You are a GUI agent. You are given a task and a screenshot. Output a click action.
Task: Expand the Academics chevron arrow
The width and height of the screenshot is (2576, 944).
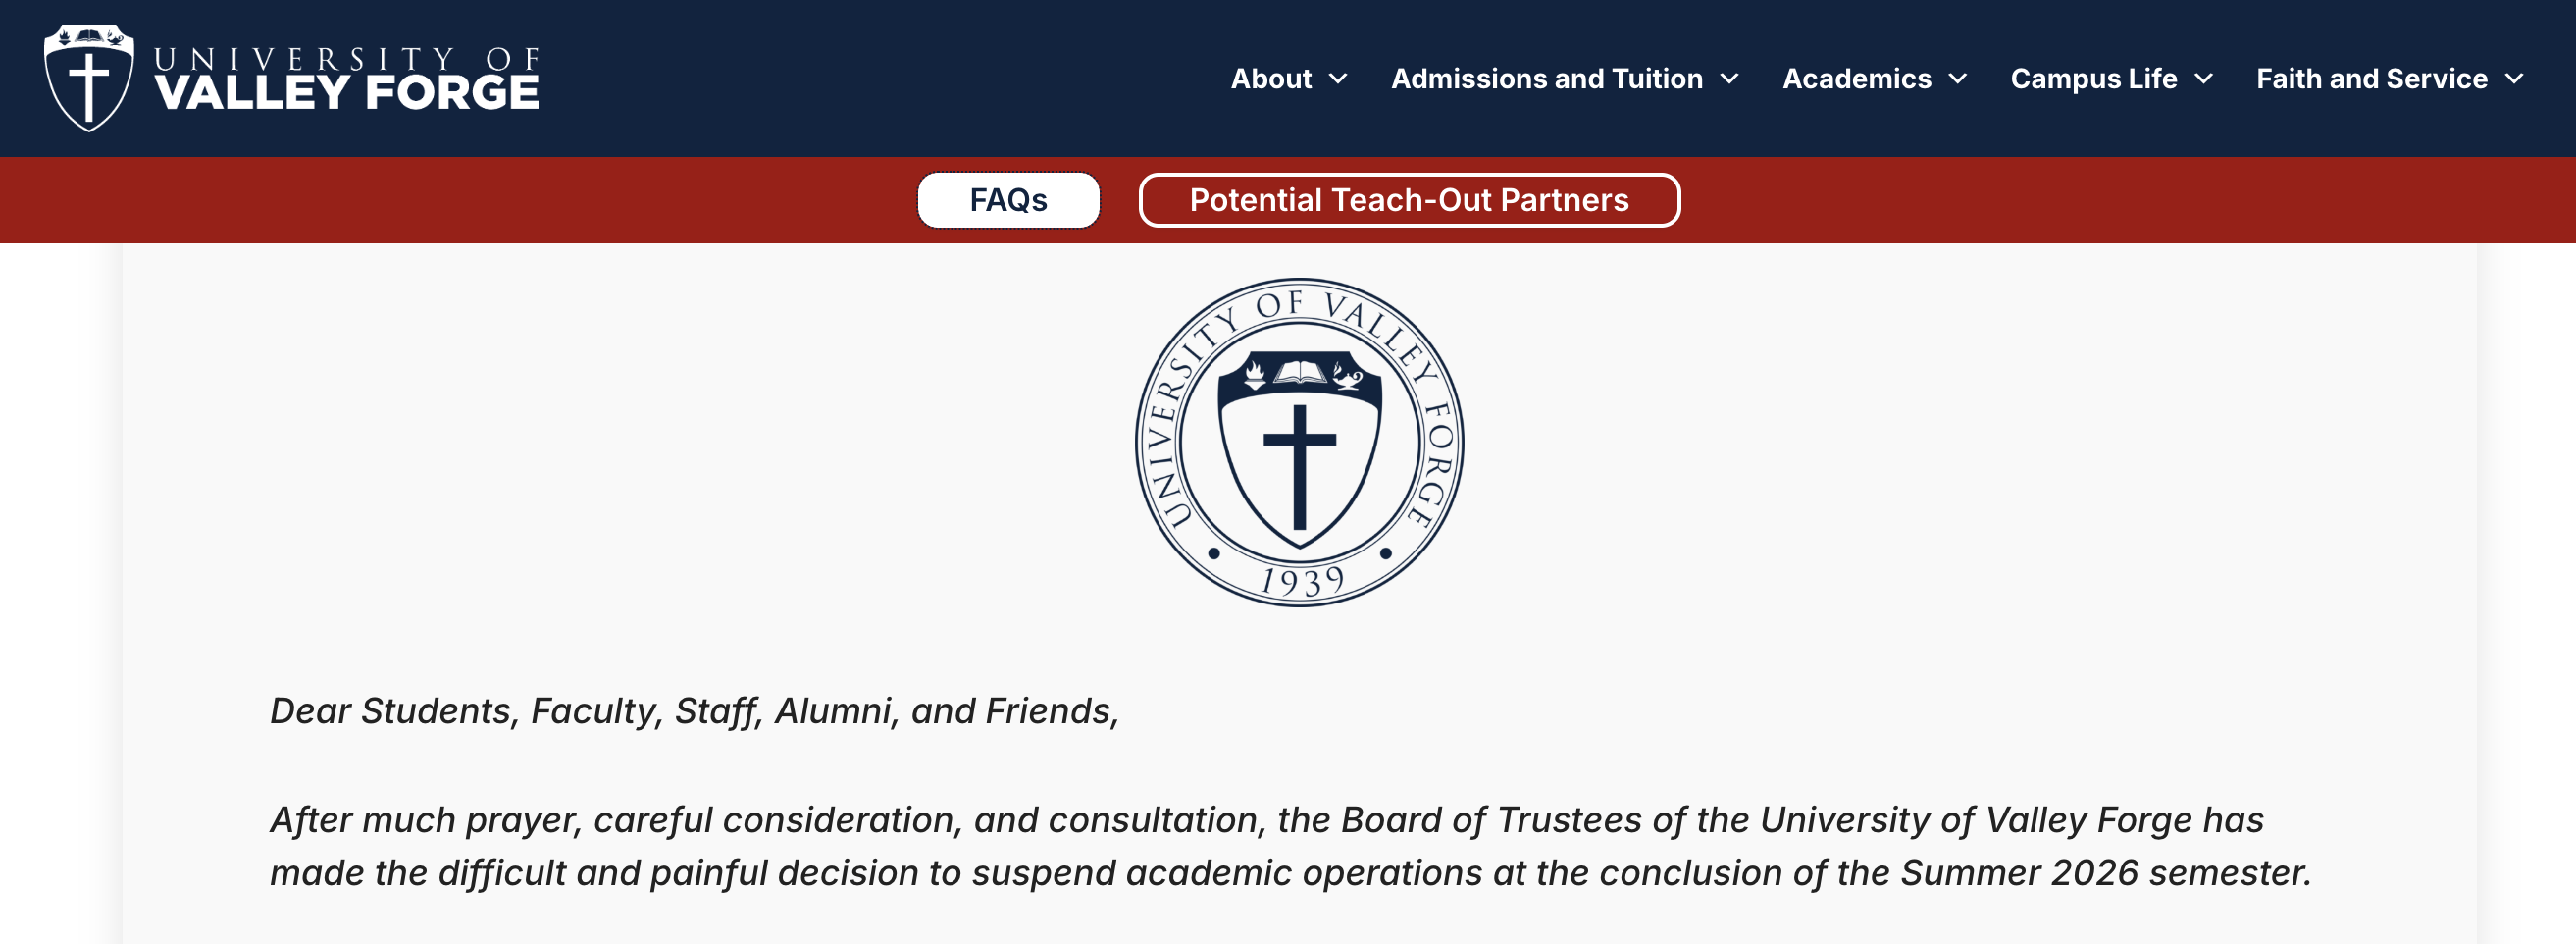pos(1958,79)
